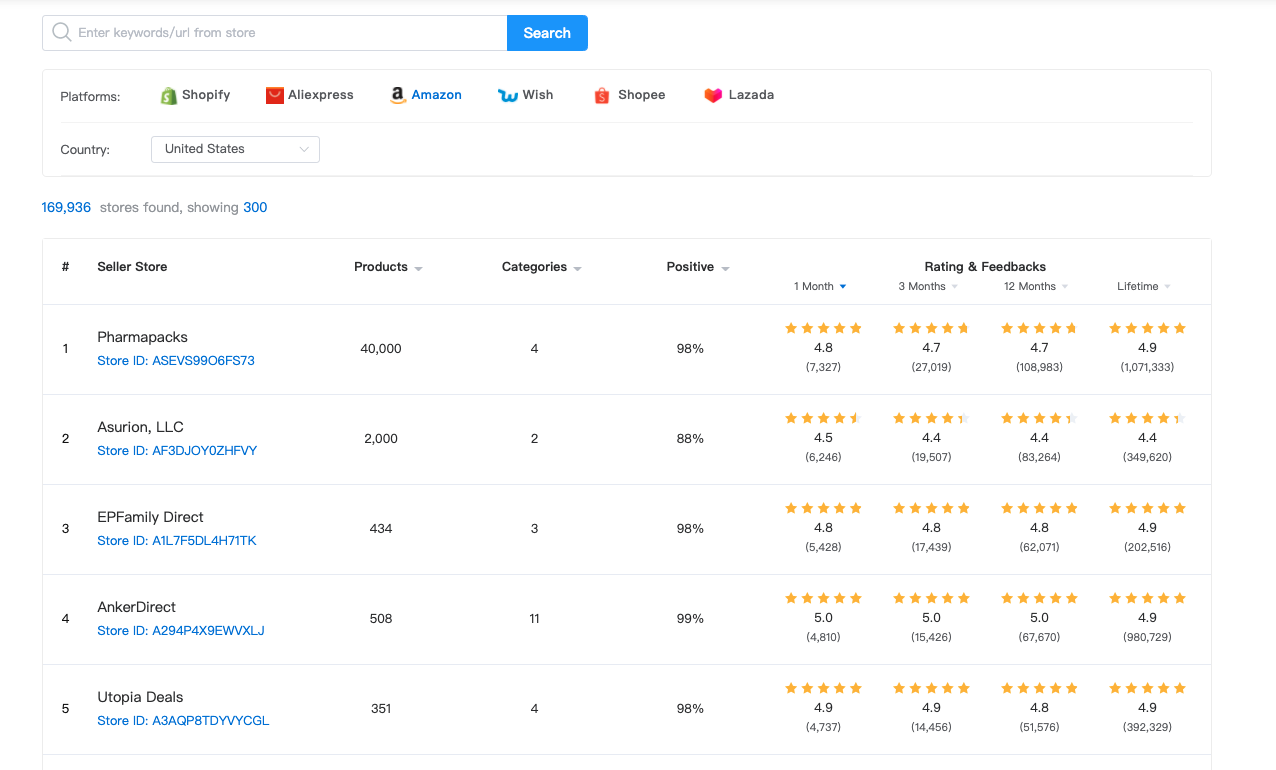Click the showing 300 number
Viewport: 1276px width, 770px height.
(255, 208)
